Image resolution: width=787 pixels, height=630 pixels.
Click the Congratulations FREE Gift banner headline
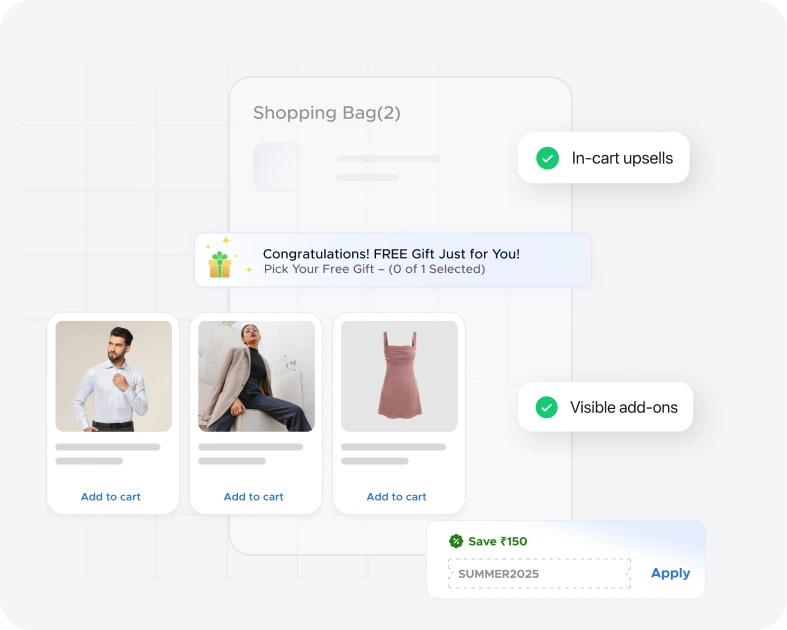pos(391,254)
